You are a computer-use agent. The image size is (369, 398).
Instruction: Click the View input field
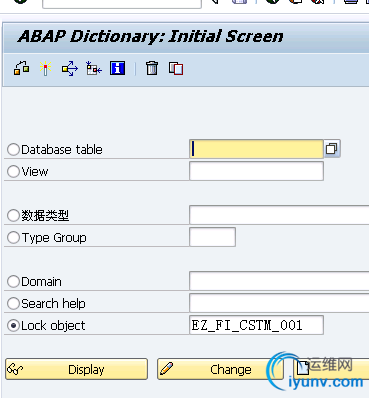tap(256, 171)
